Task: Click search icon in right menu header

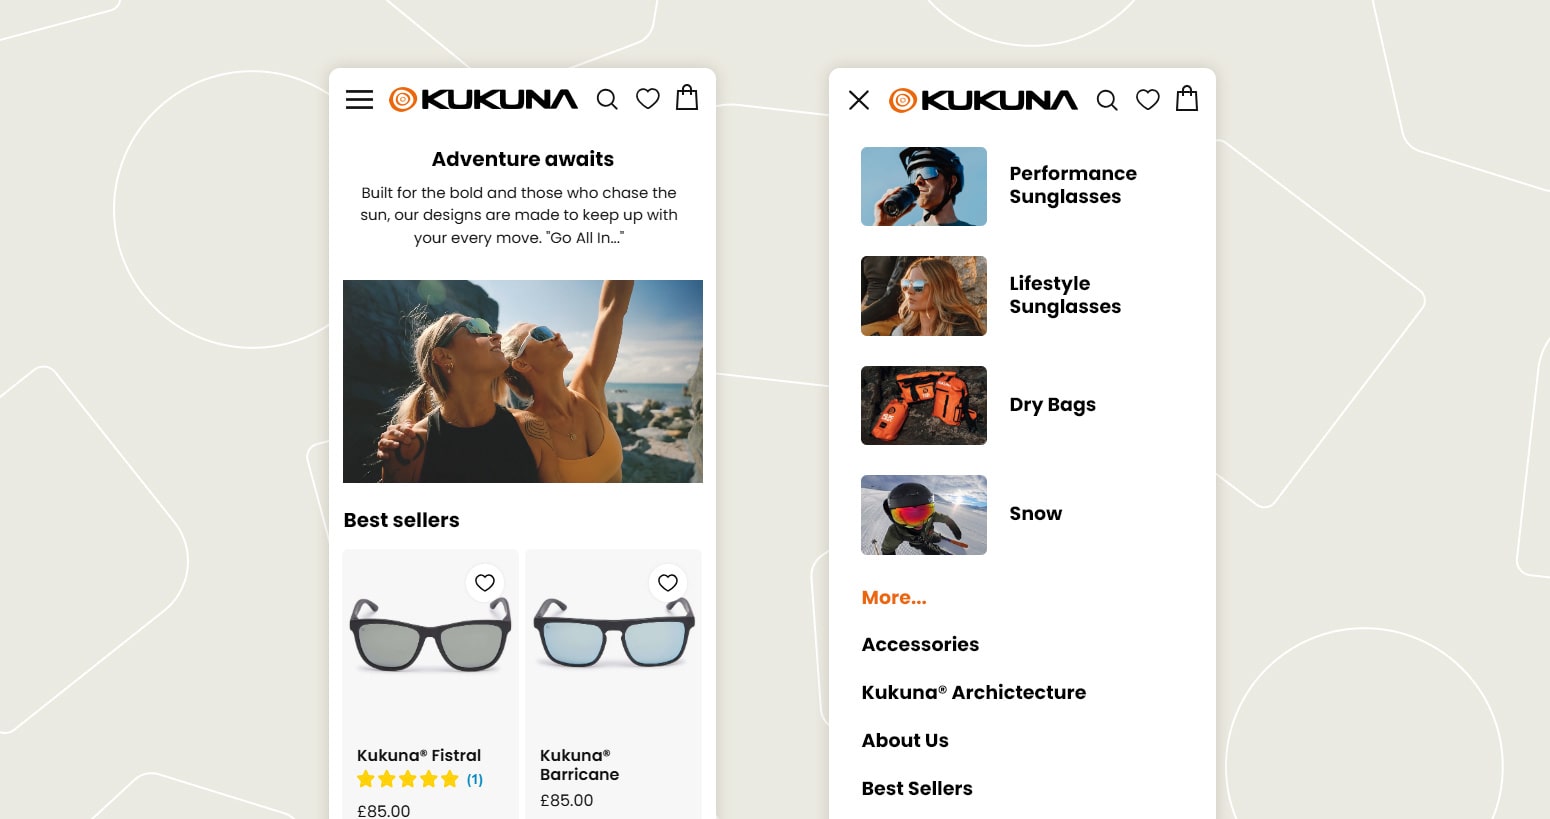Action: (1107, 100)
